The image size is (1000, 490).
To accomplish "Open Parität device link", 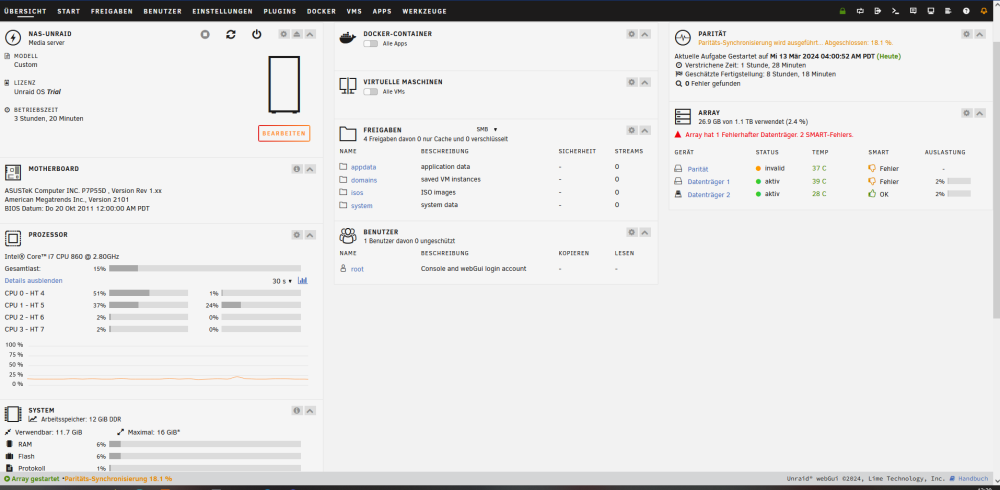I will click(x=698, y=169).
